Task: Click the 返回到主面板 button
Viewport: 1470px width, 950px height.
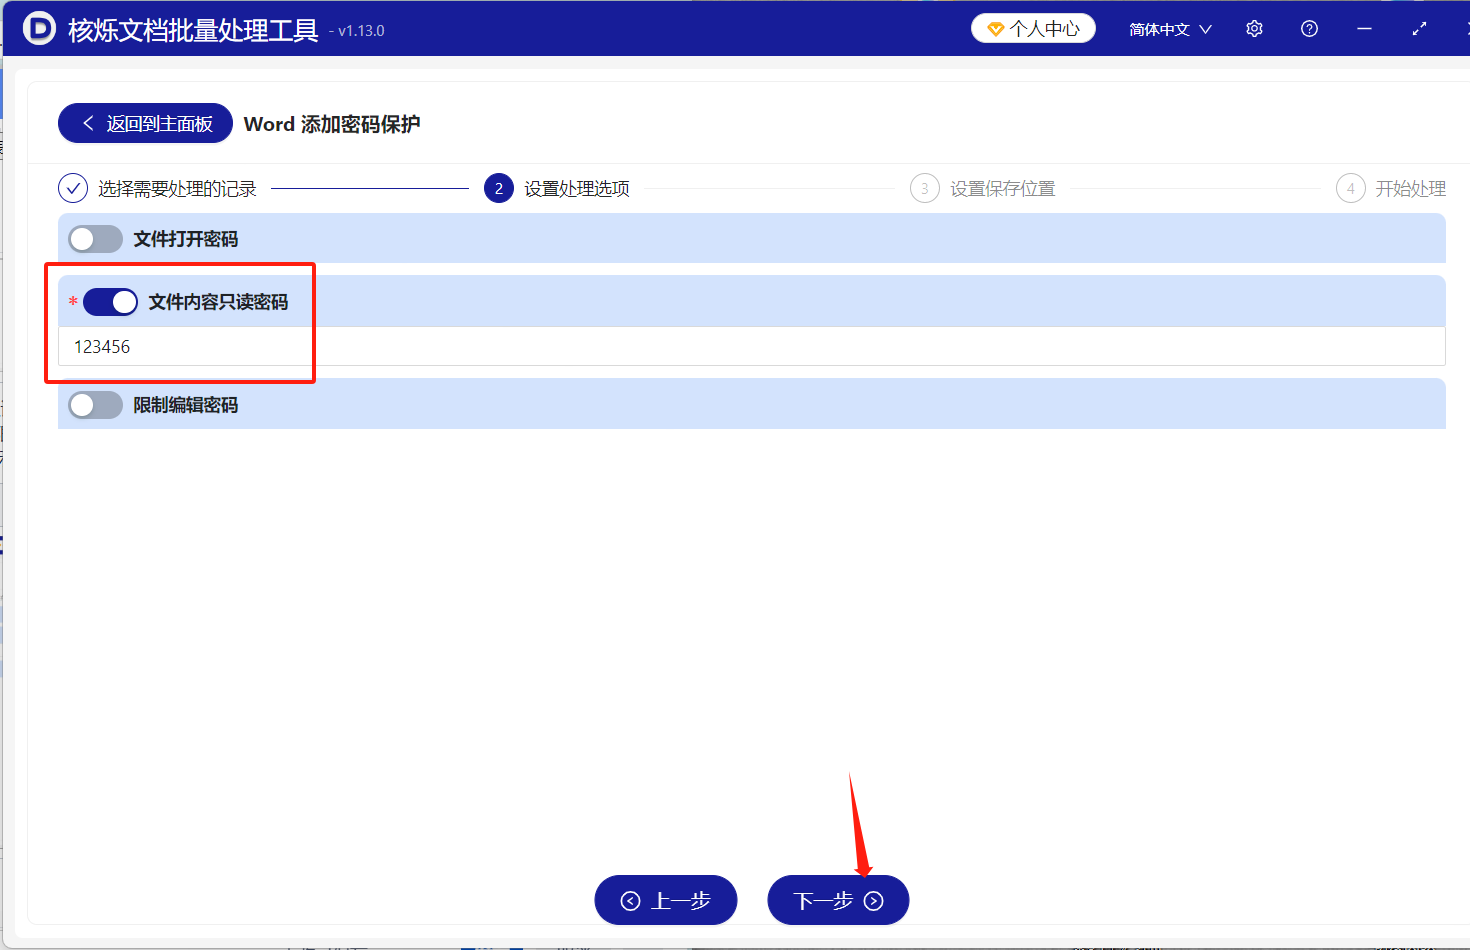Action: pyautogui.click(x=145, y=123)
